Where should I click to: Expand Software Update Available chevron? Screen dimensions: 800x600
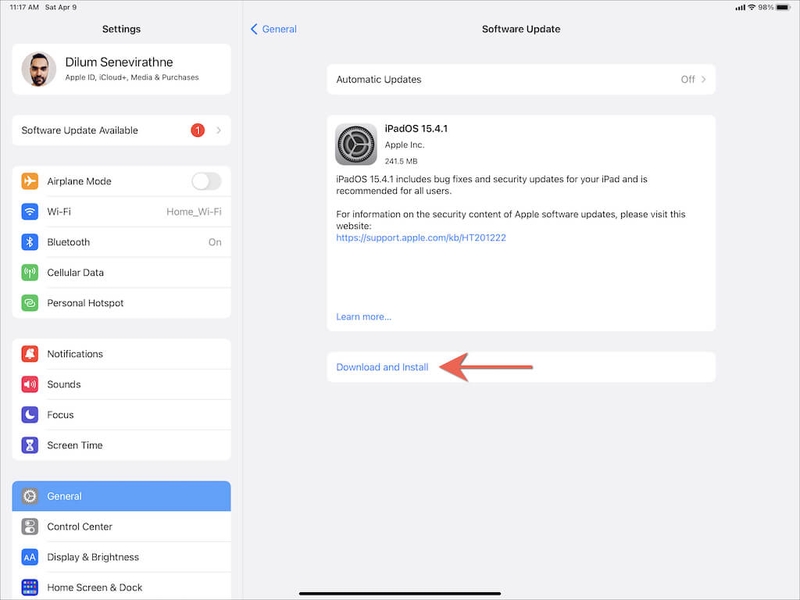click(218, 131)
